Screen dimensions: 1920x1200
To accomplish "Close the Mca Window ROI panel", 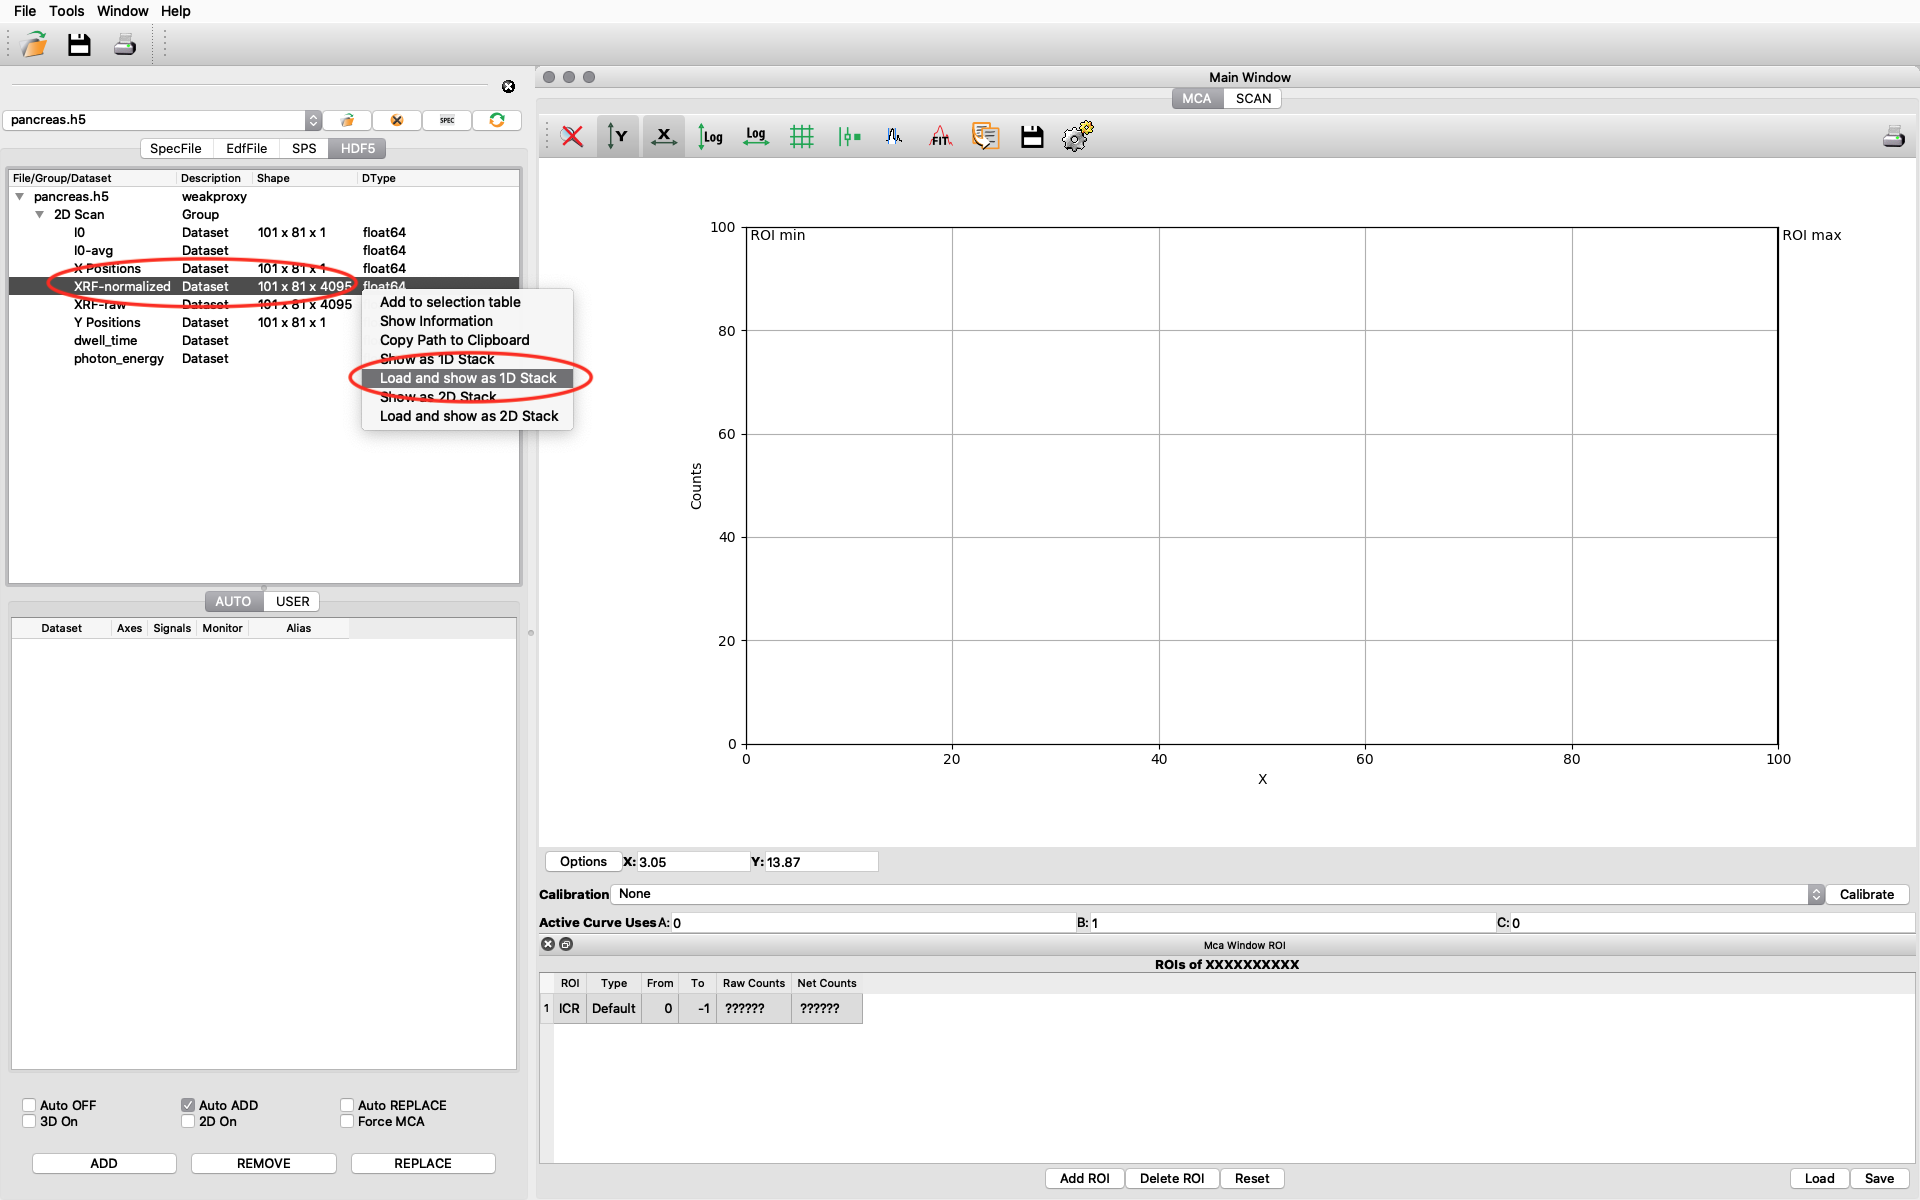I will [548, 944].
